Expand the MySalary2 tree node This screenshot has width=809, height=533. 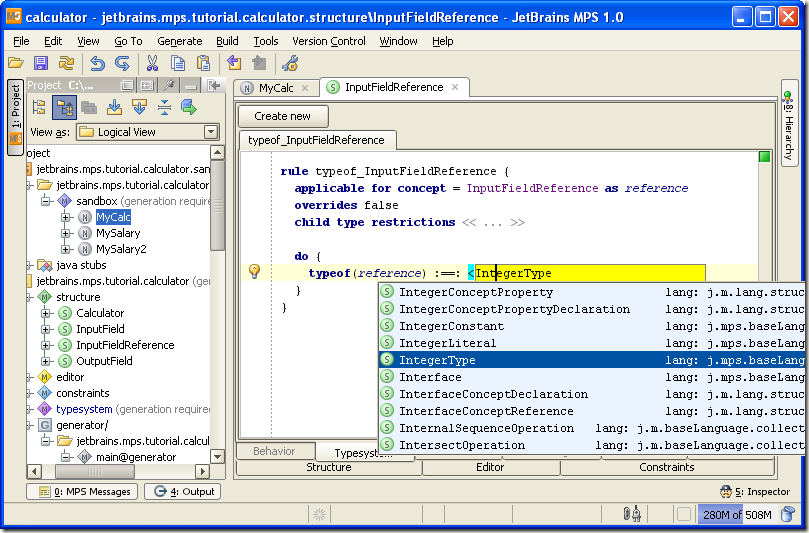pyautogui.click(x=66, y=250)
